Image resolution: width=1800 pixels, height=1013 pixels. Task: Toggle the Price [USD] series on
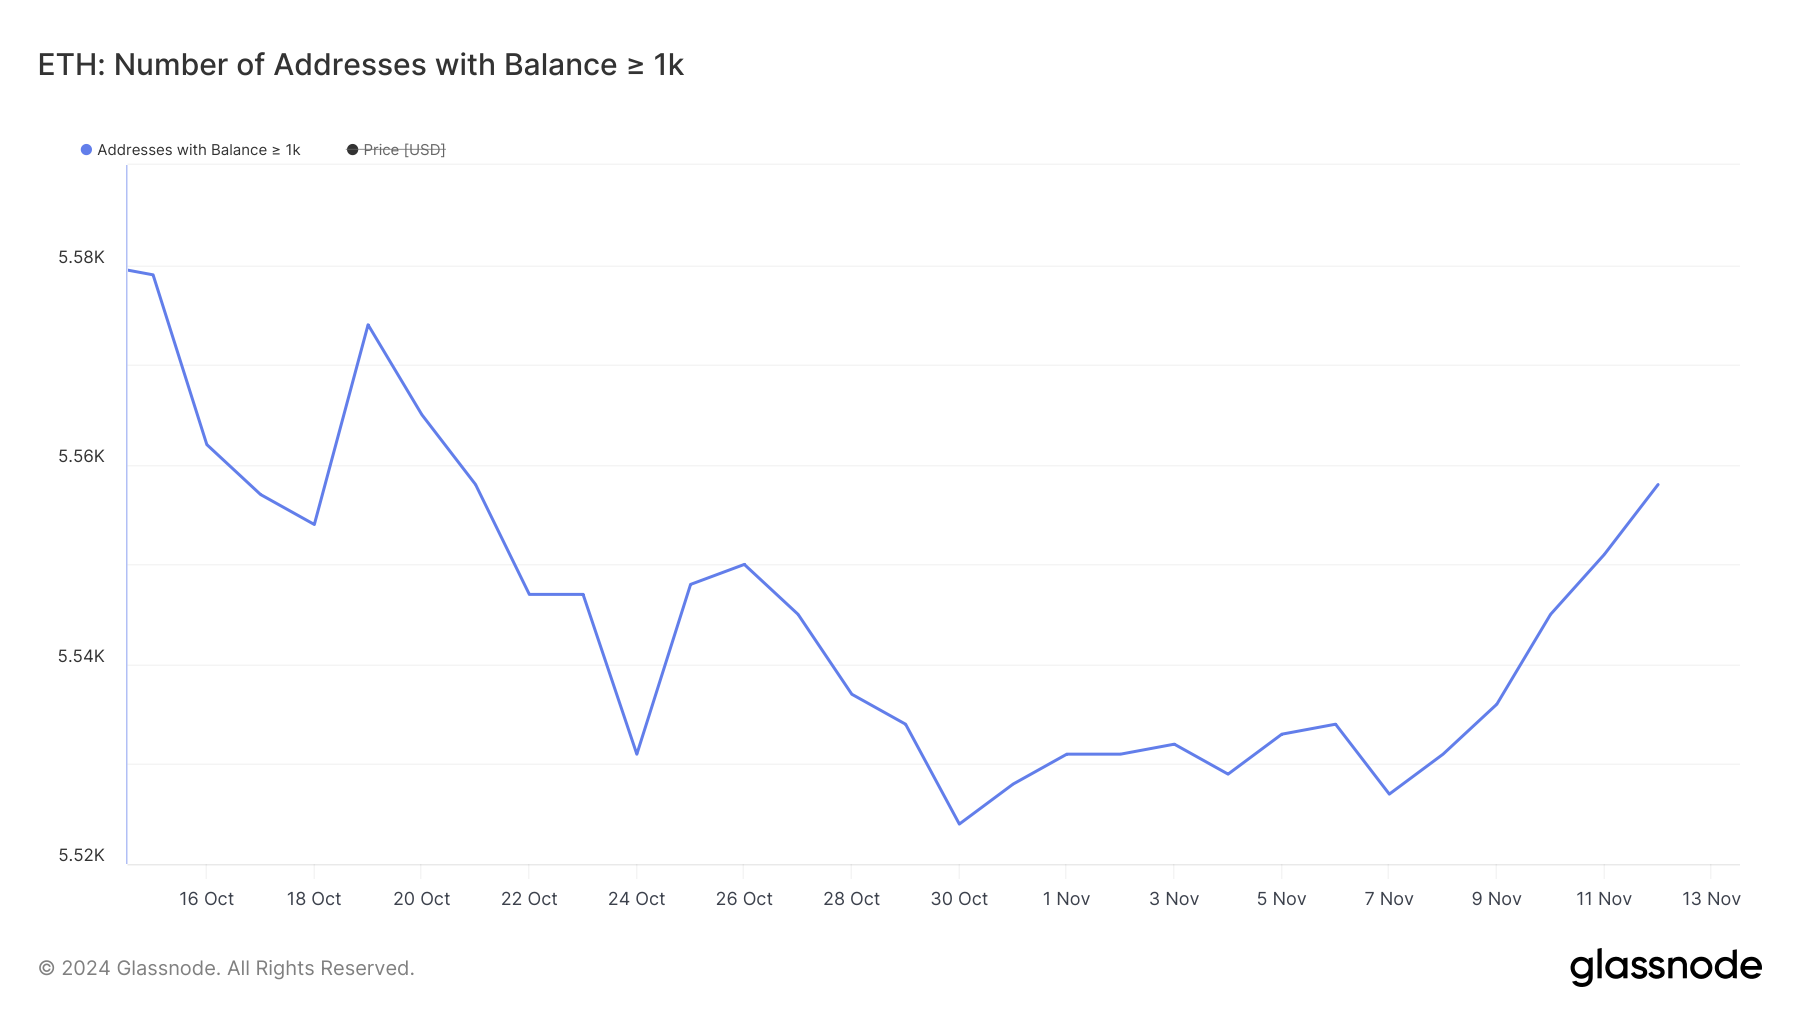(x=404, y=150)
